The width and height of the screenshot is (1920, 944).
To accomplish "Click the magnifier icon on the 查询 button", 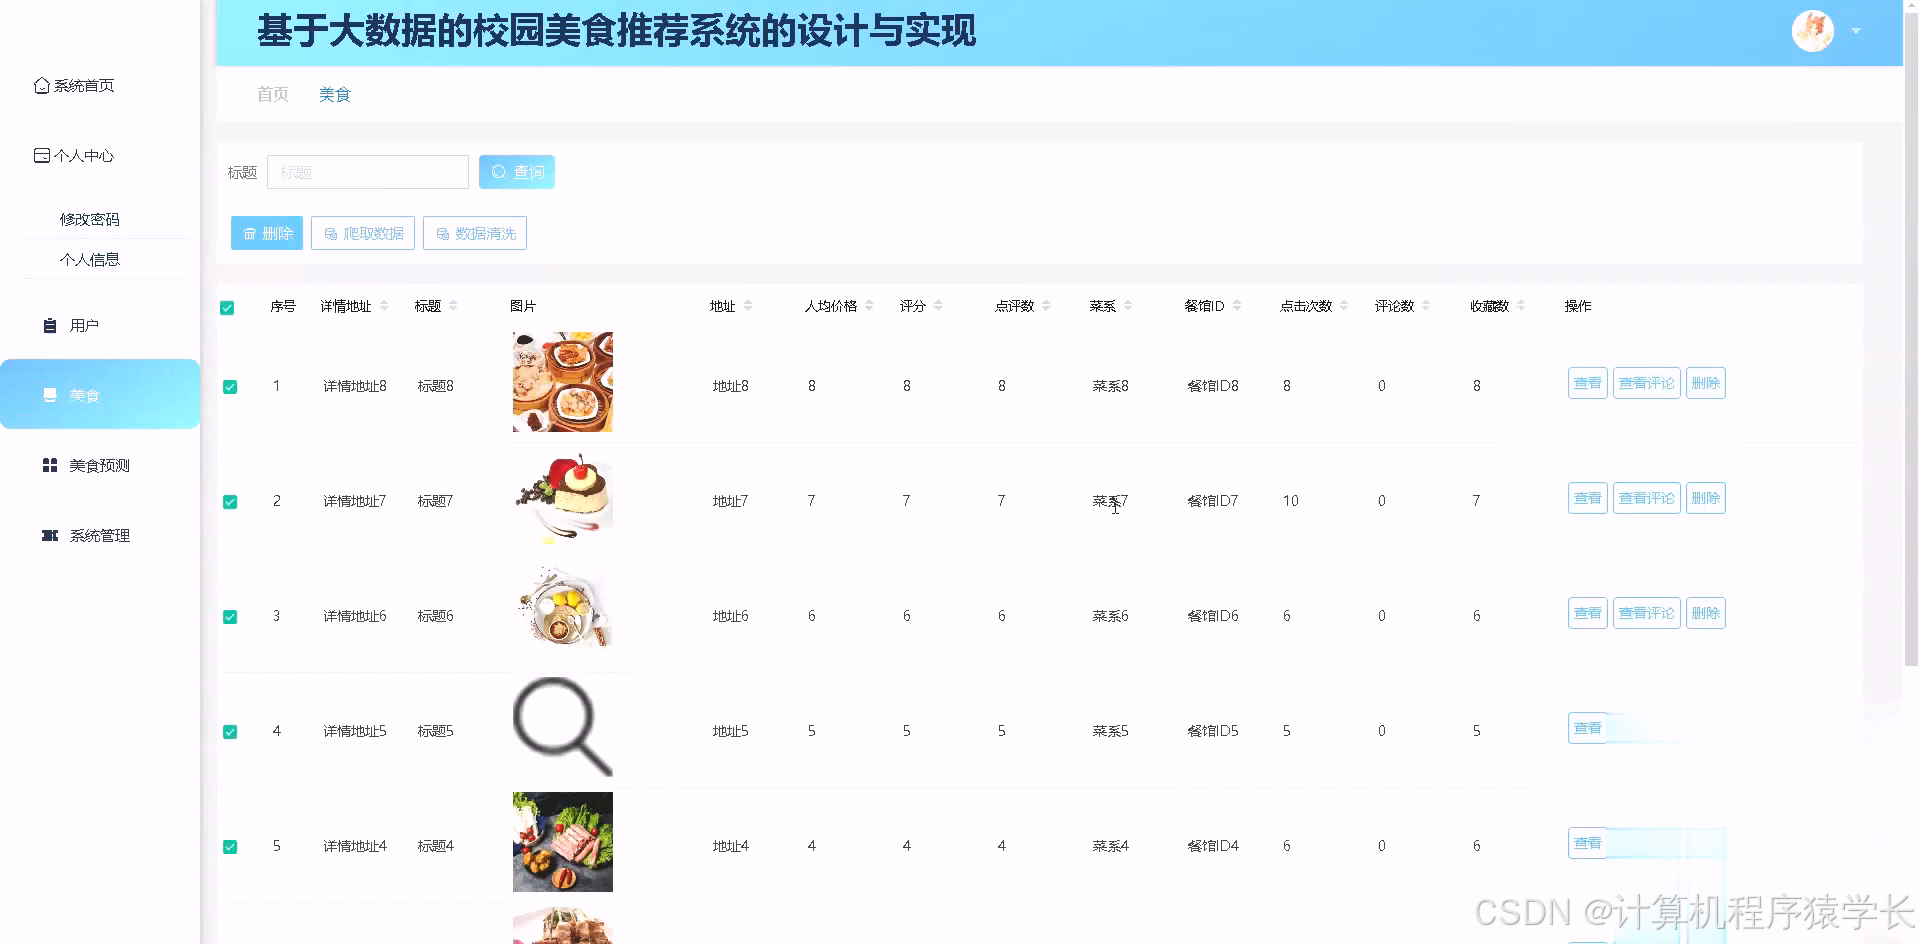I will 498,171.
